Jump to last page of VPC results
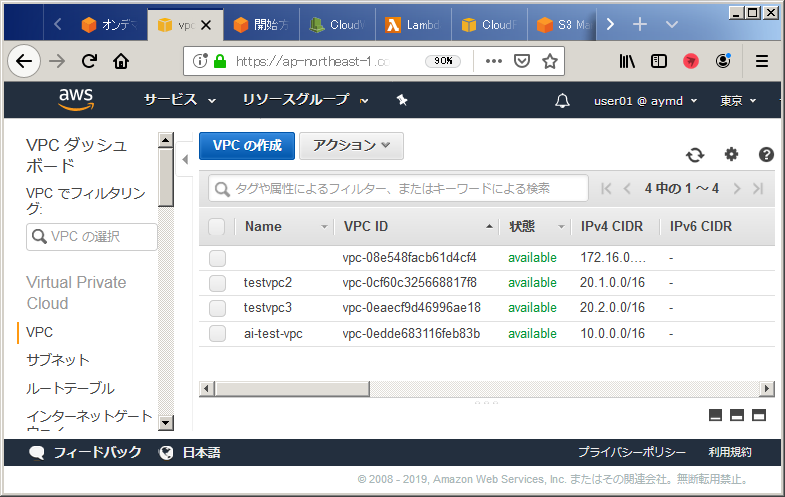The height and width of the screenshot is (497, 785). [758, 189]
